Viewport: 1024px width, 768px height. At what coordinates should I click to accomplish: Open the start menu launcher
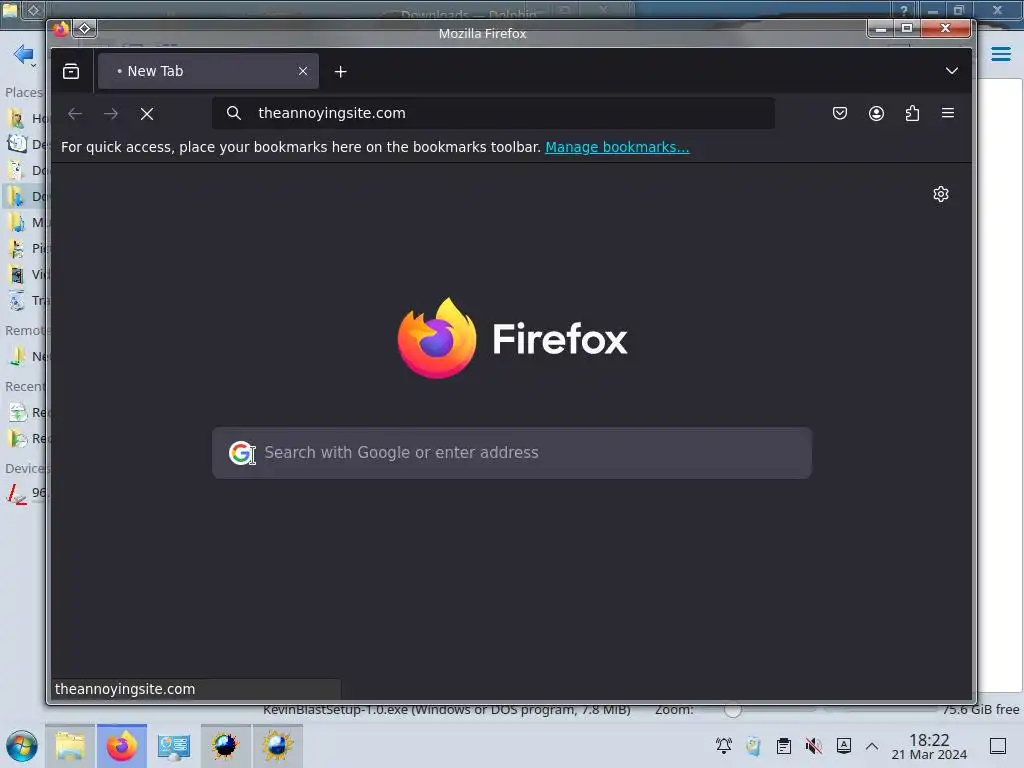point(22,746)
